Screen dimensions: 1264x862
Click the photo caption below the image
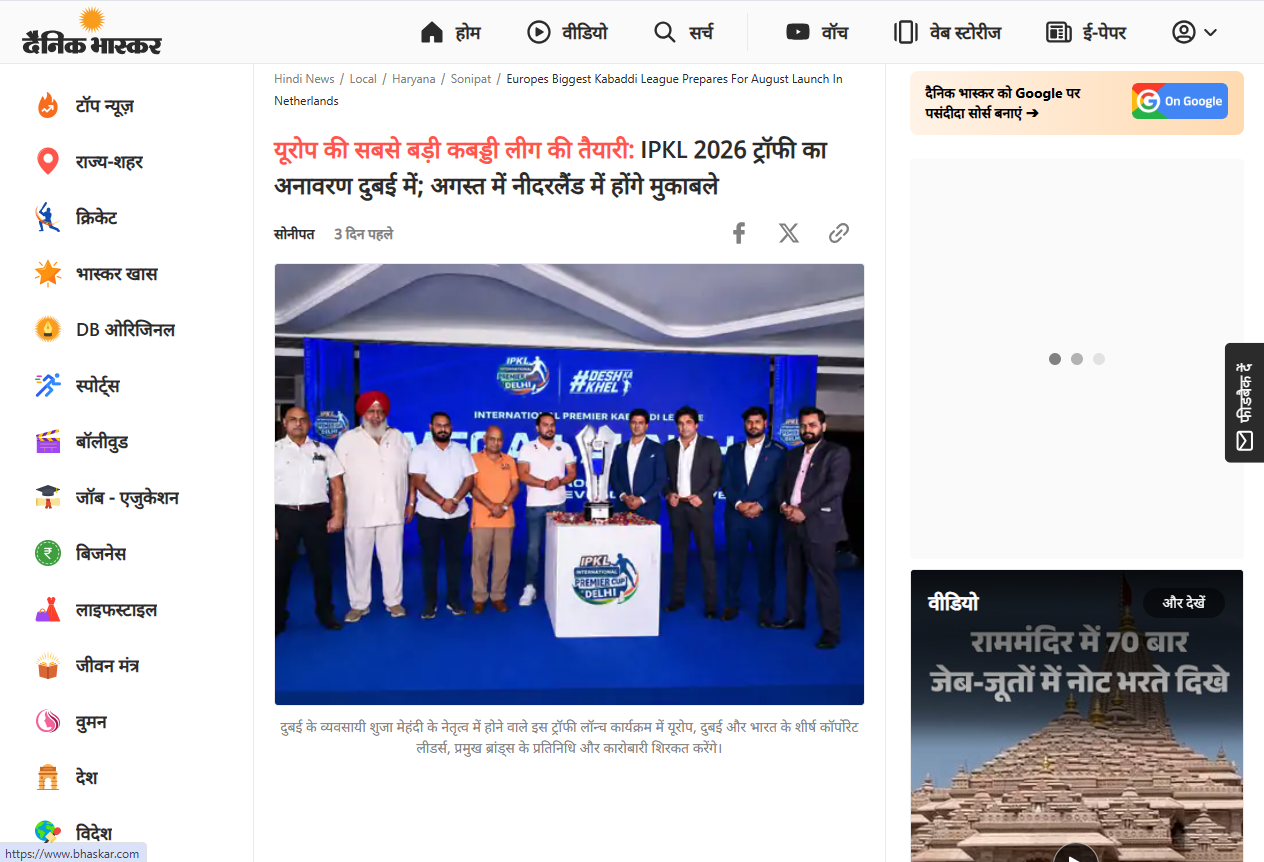tap(569, 737)
